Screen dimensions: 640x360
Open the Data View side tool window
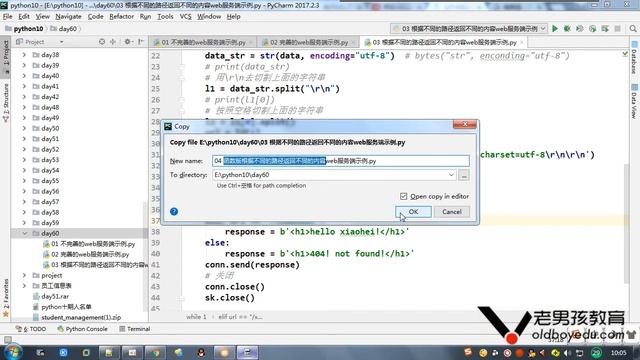[634, 101]
